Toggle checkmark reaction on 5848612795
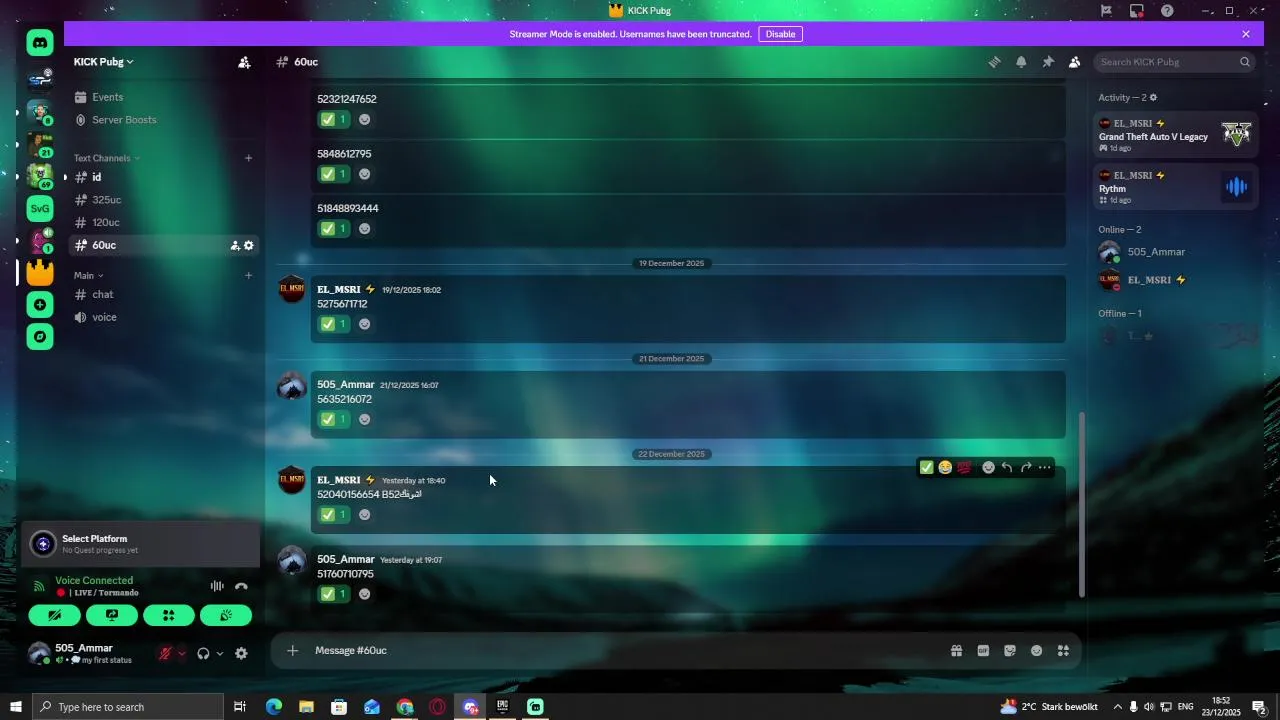 [334, 174]
